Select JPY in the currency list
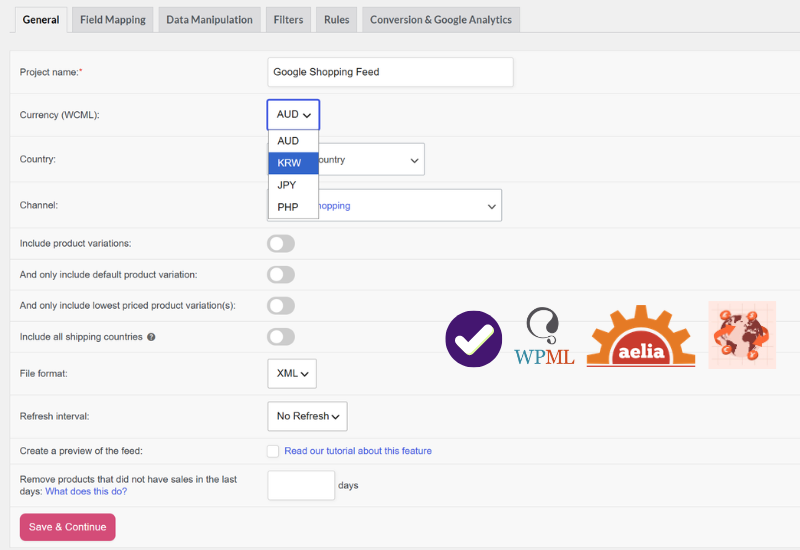The height and width of the screenshot is (550, 800). (x=293, y=185)
